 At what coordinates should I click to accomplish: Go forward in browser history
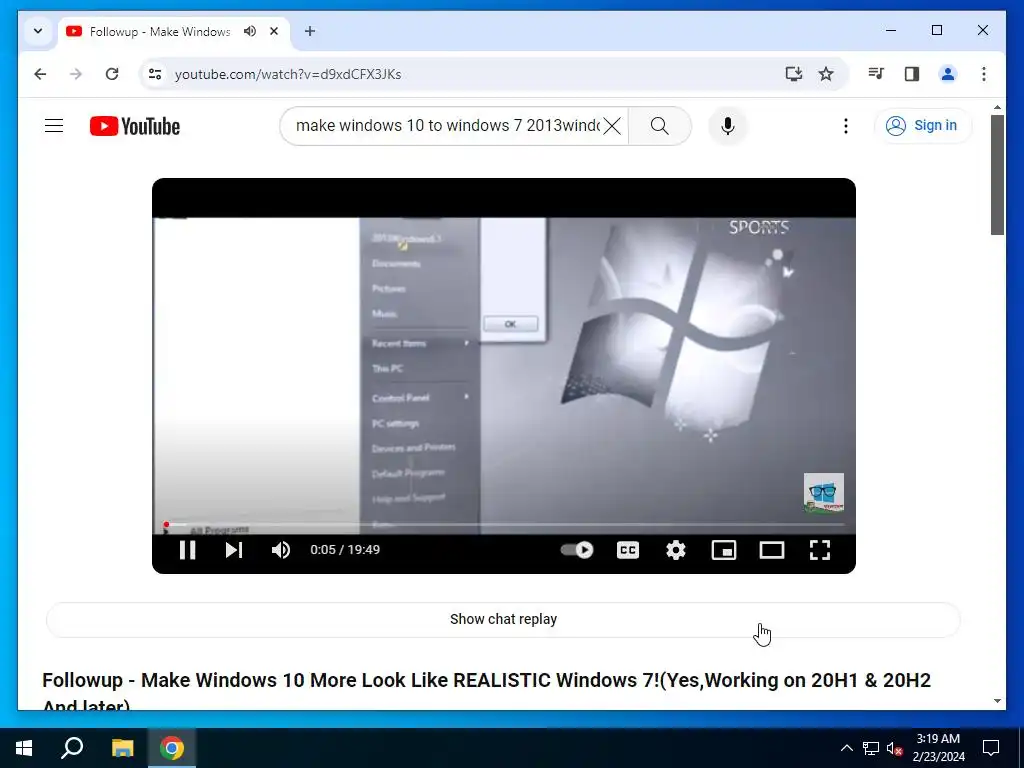[x=76, y=74]
